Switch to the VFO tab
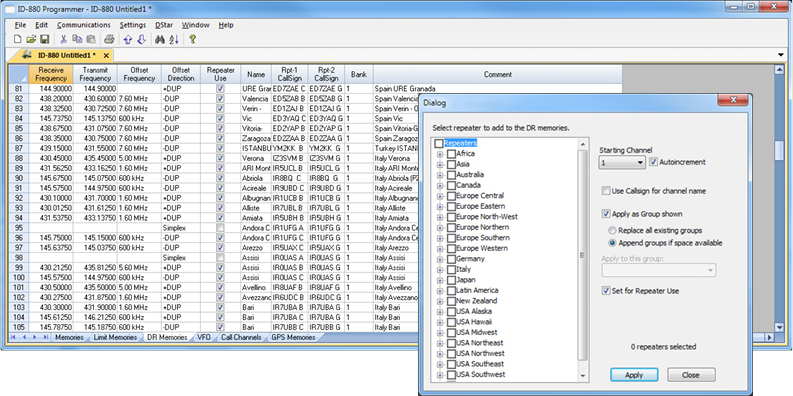The image size is (793, 396). click(204, 337)
